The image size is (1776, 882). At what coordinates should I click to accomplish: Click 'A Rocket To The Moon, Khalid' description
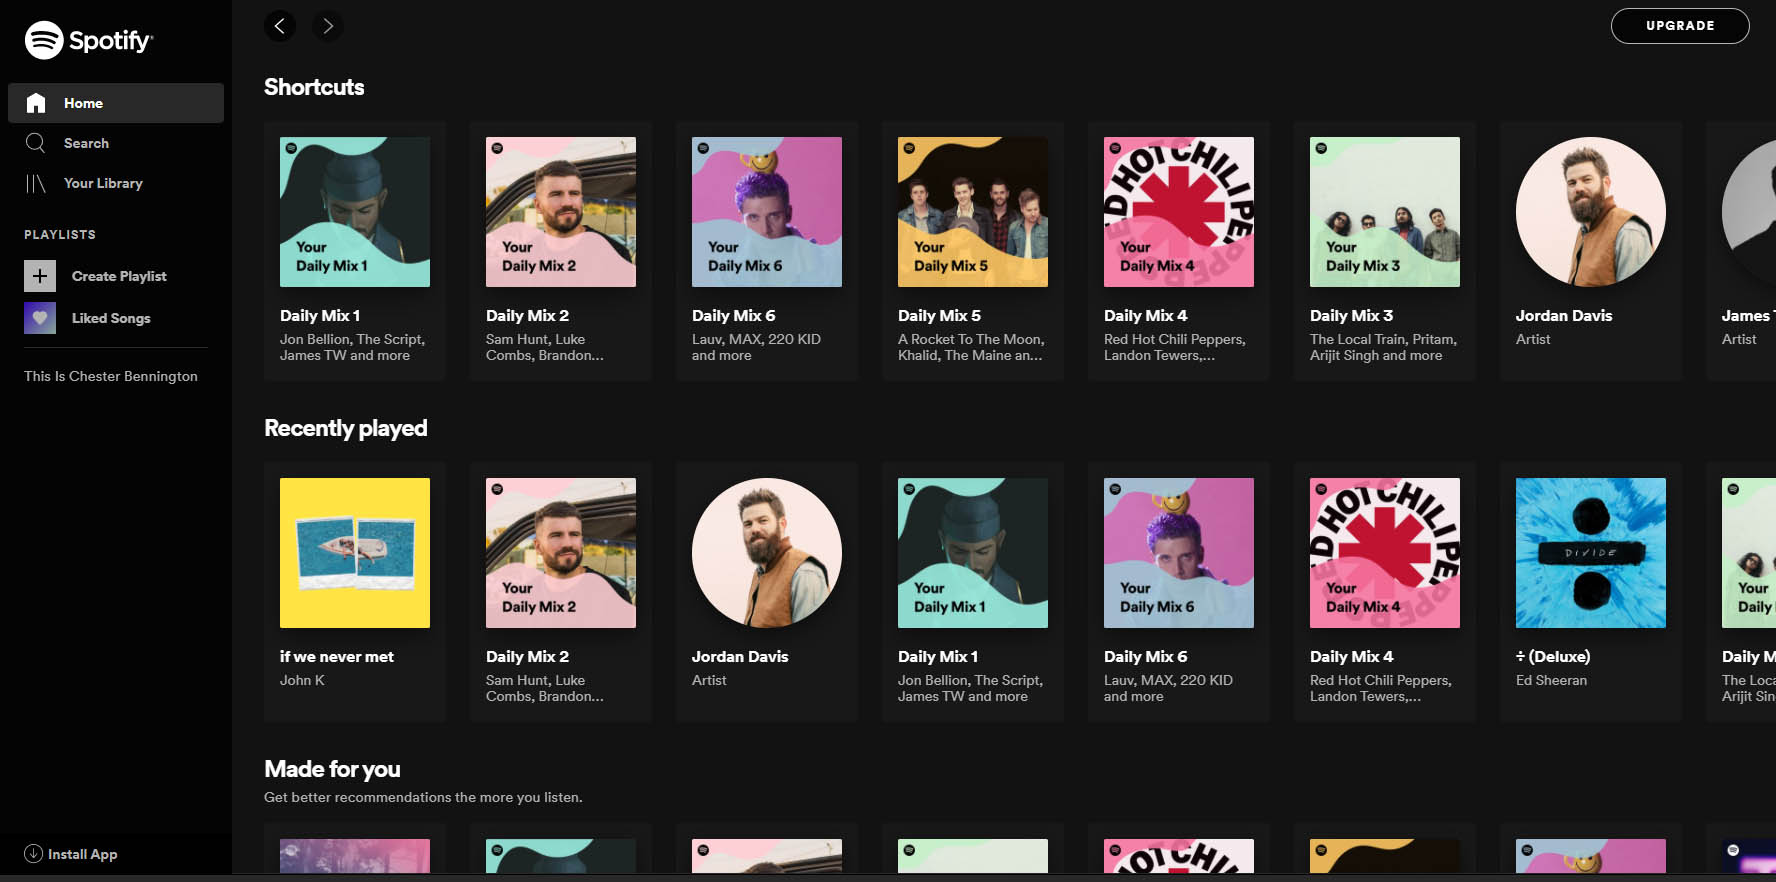click(x=971, y=347)
